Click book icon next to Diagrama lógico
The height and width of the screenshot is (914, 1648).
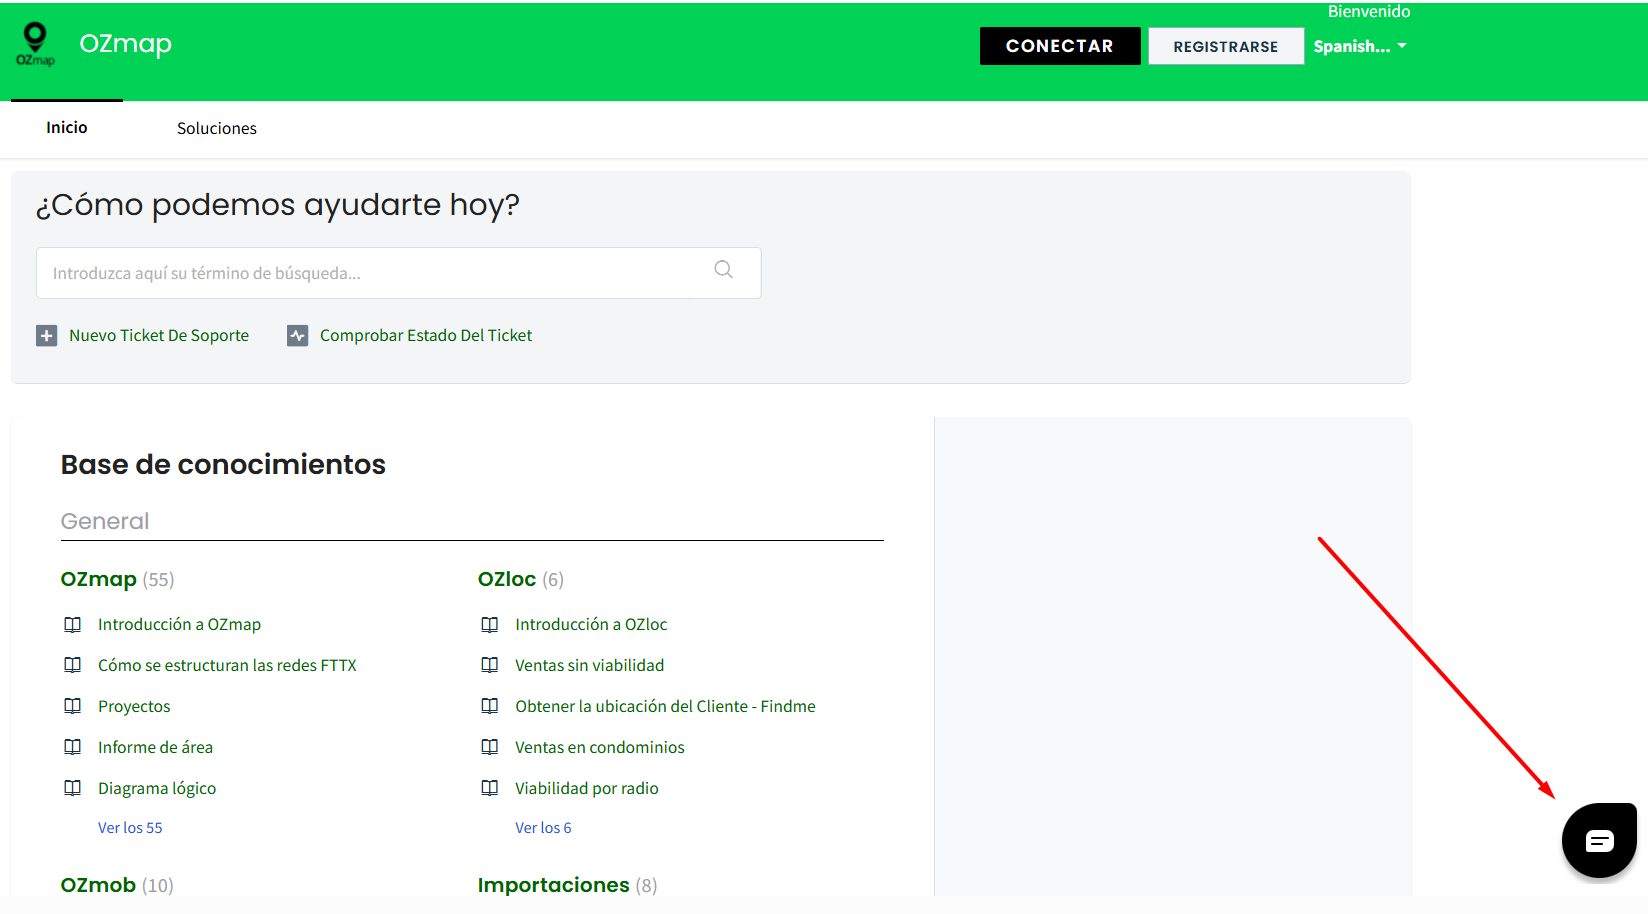(x=73, y=789)
